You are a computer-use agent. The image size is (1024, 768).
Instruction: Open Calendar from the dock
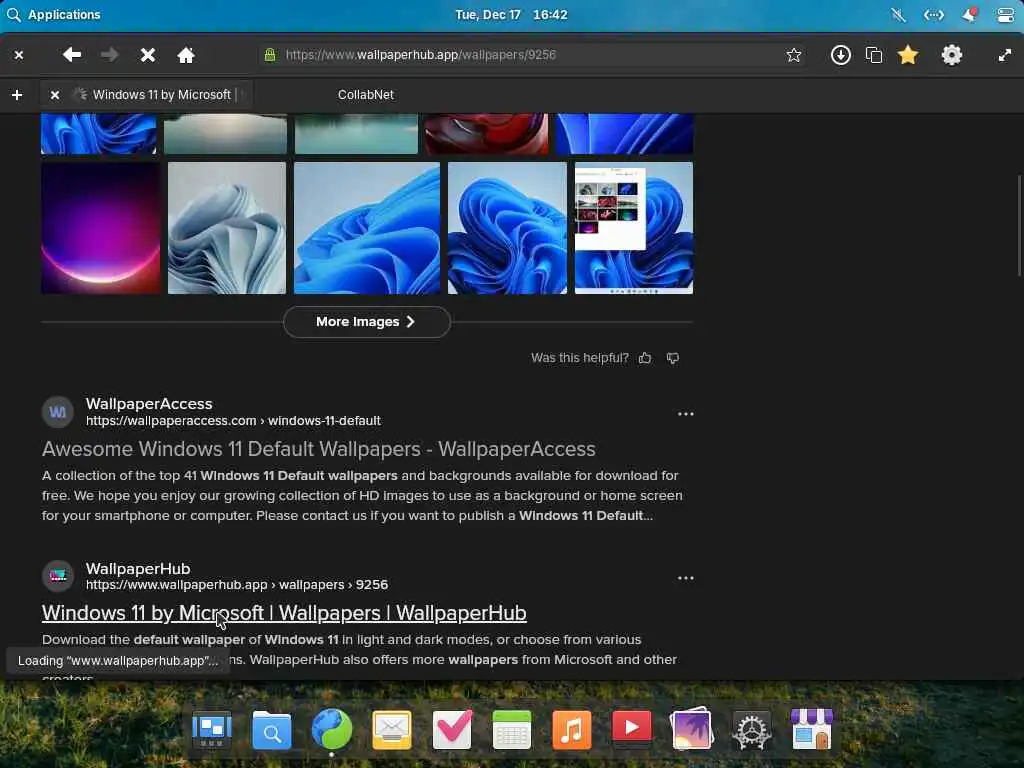pyautogui.click(x=512, y=729)
